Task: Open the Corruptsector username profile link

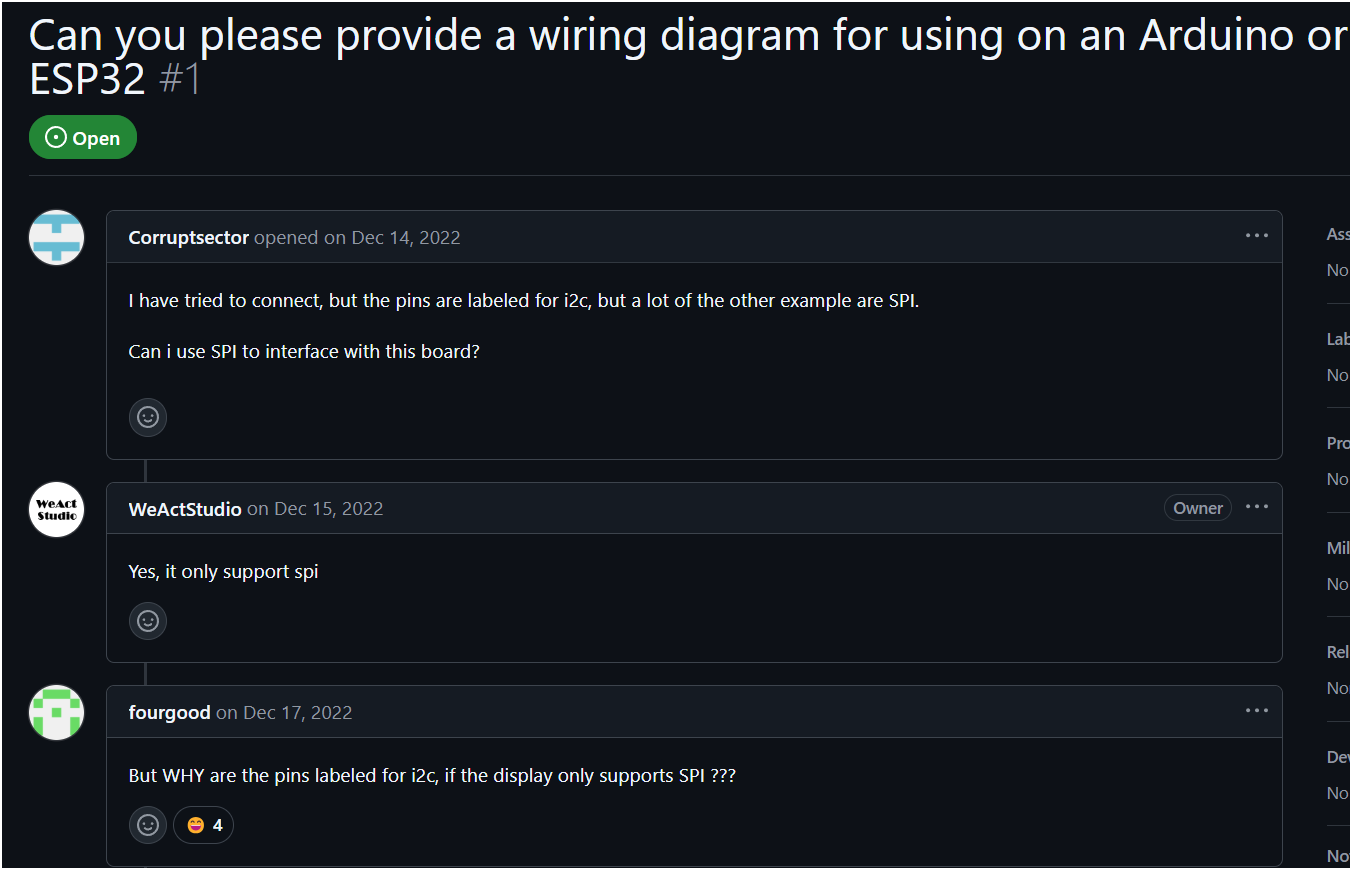Action: (x=189, y=238)
